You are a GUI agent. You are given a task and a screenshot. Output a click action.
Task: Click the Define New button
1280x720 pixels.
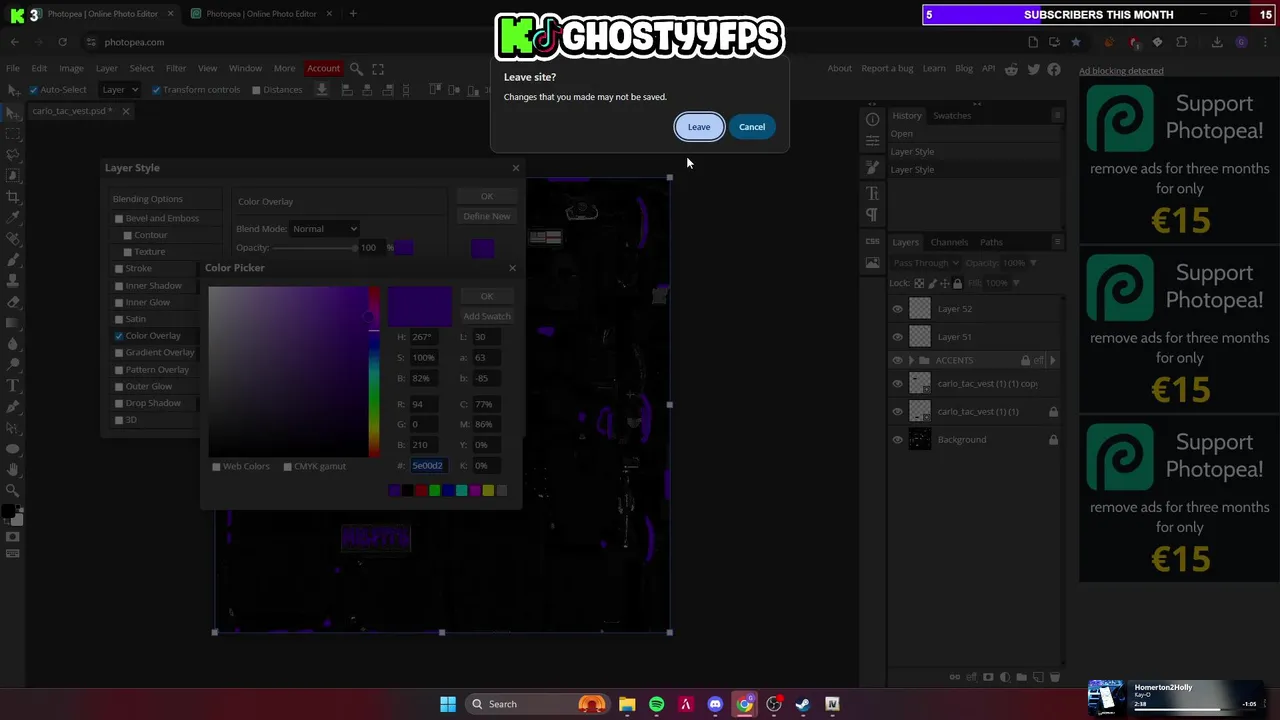487,216
